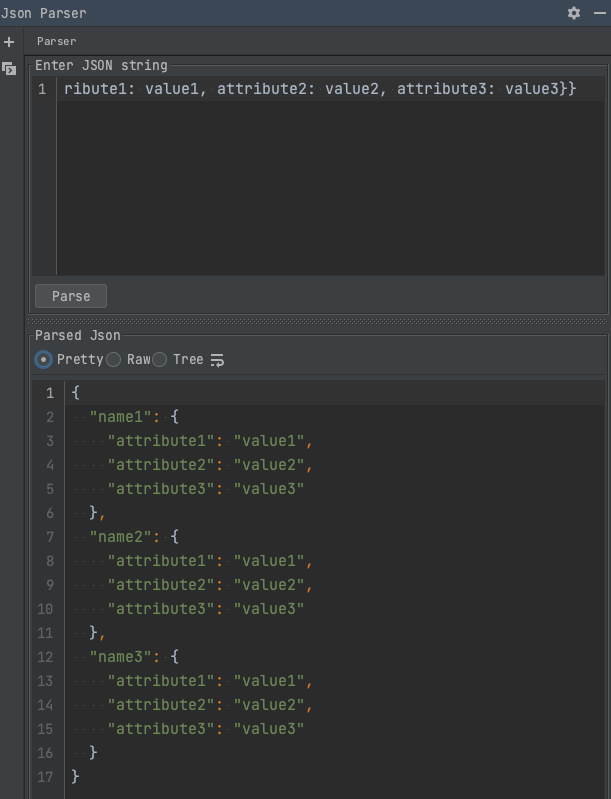This screenshot has width=611, height=799.
Task: Select the Raw view radio button
Action: (114, 360)
